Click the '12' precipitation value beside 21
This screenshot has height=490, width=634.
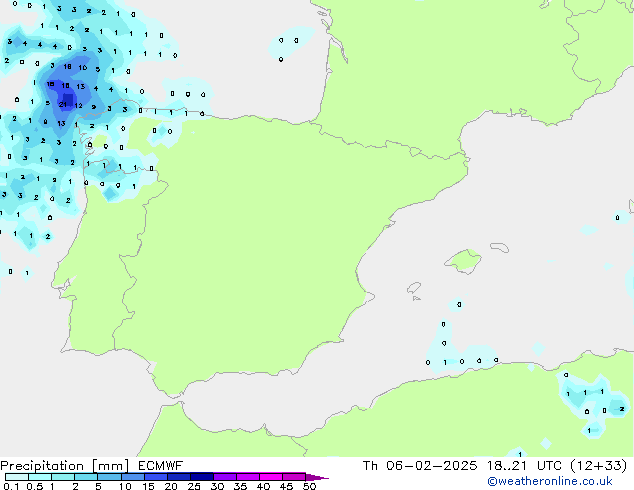point(78,106)
